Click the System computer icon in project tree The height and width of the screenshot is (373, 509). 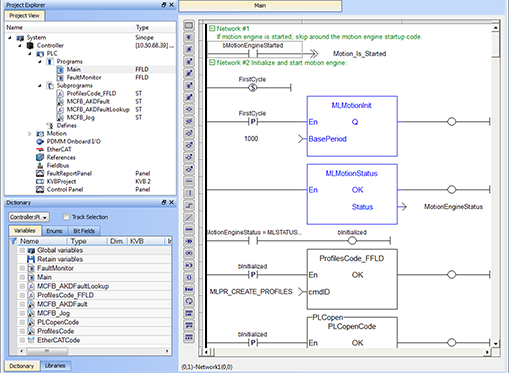point(20,38)
